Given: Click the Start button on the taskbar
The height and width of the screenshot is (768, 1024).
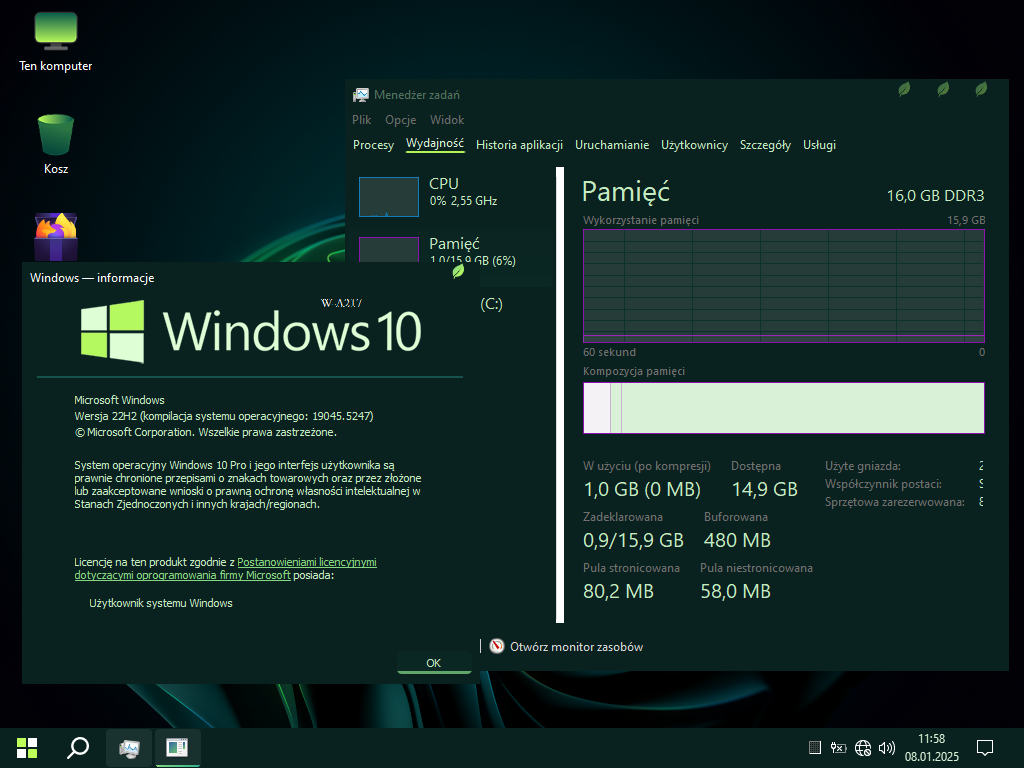Looking at the screenshot, I should (x=27, y=747).
